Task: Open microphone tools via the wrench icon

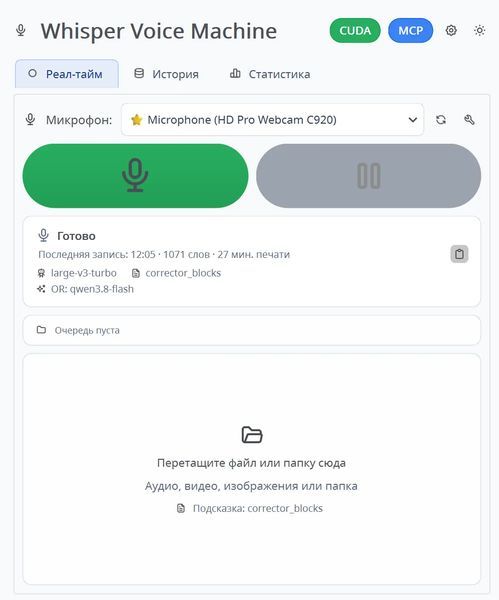Action: point(469,120)
